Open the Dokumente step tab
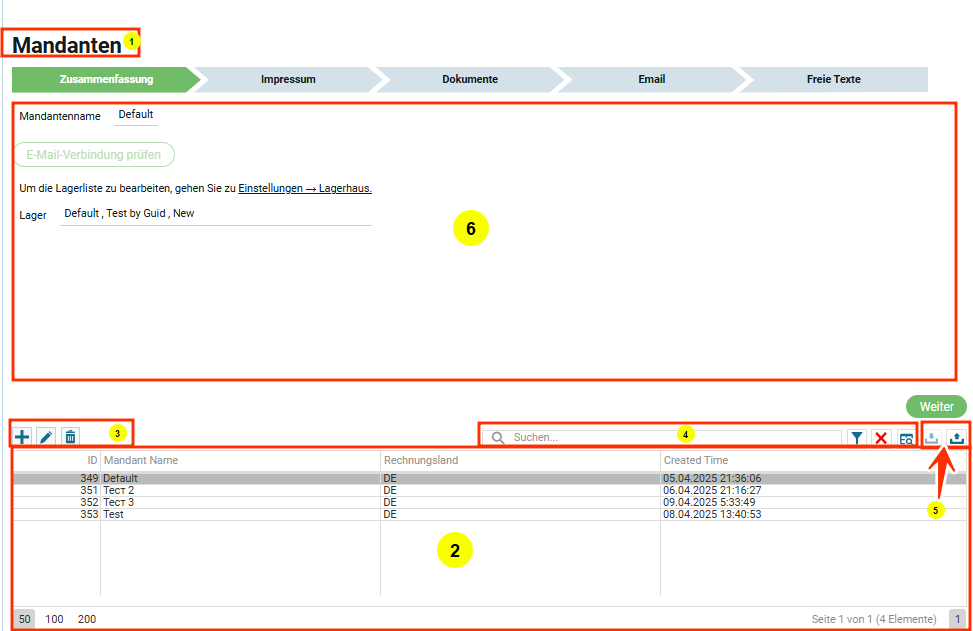The width and height of the screenshot is (973, 631). [469, 79]
